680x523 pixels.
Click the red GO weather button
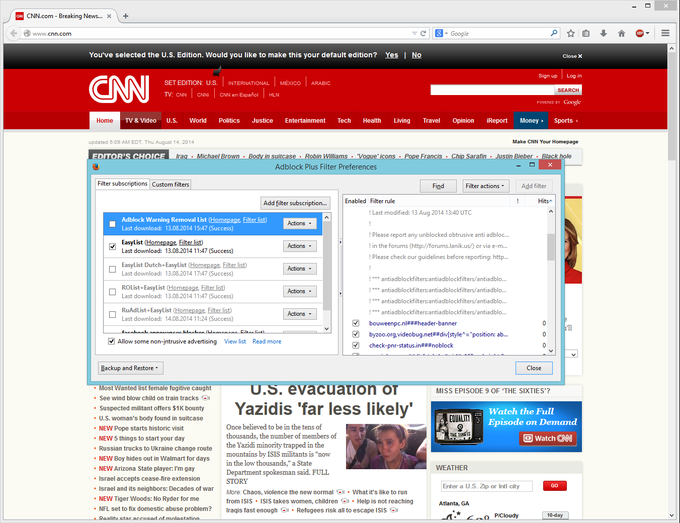555,486
